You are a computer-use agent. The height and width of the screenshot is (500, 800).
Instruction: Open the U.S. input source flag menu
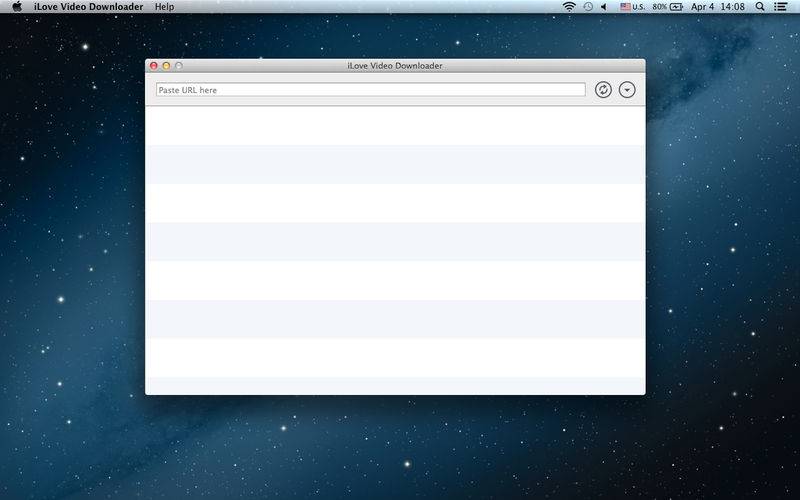pos(632,7)
